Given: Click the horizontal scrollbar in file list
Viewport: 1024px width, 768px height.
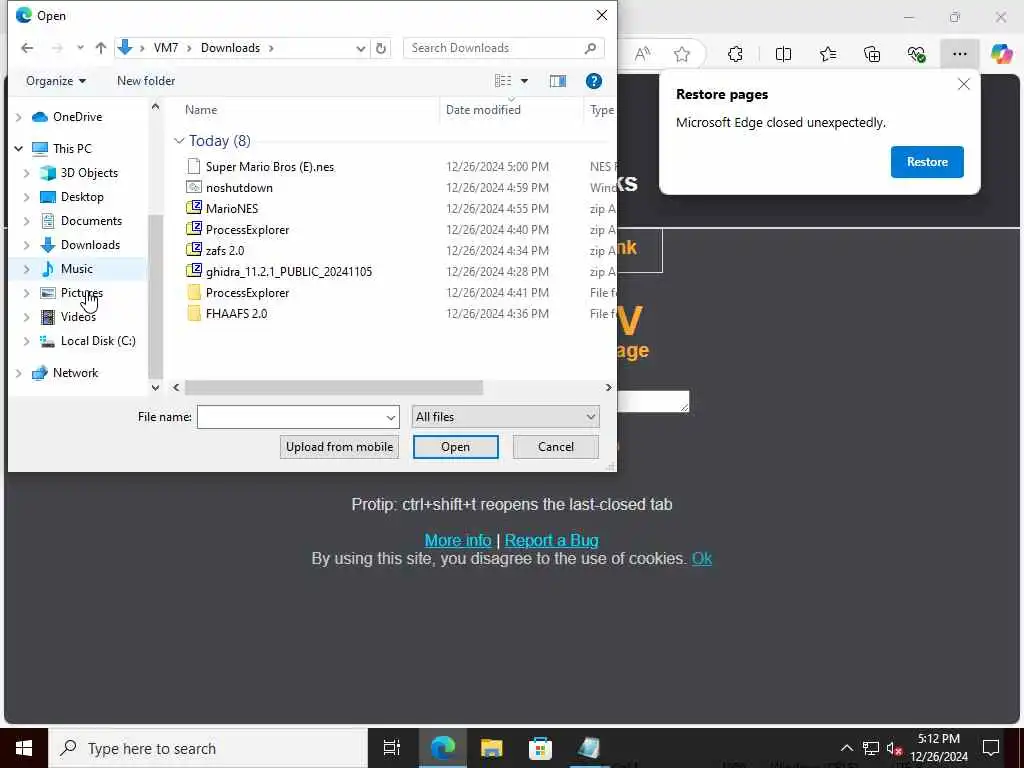Looking at the screenshot, I should click(334, 387).
